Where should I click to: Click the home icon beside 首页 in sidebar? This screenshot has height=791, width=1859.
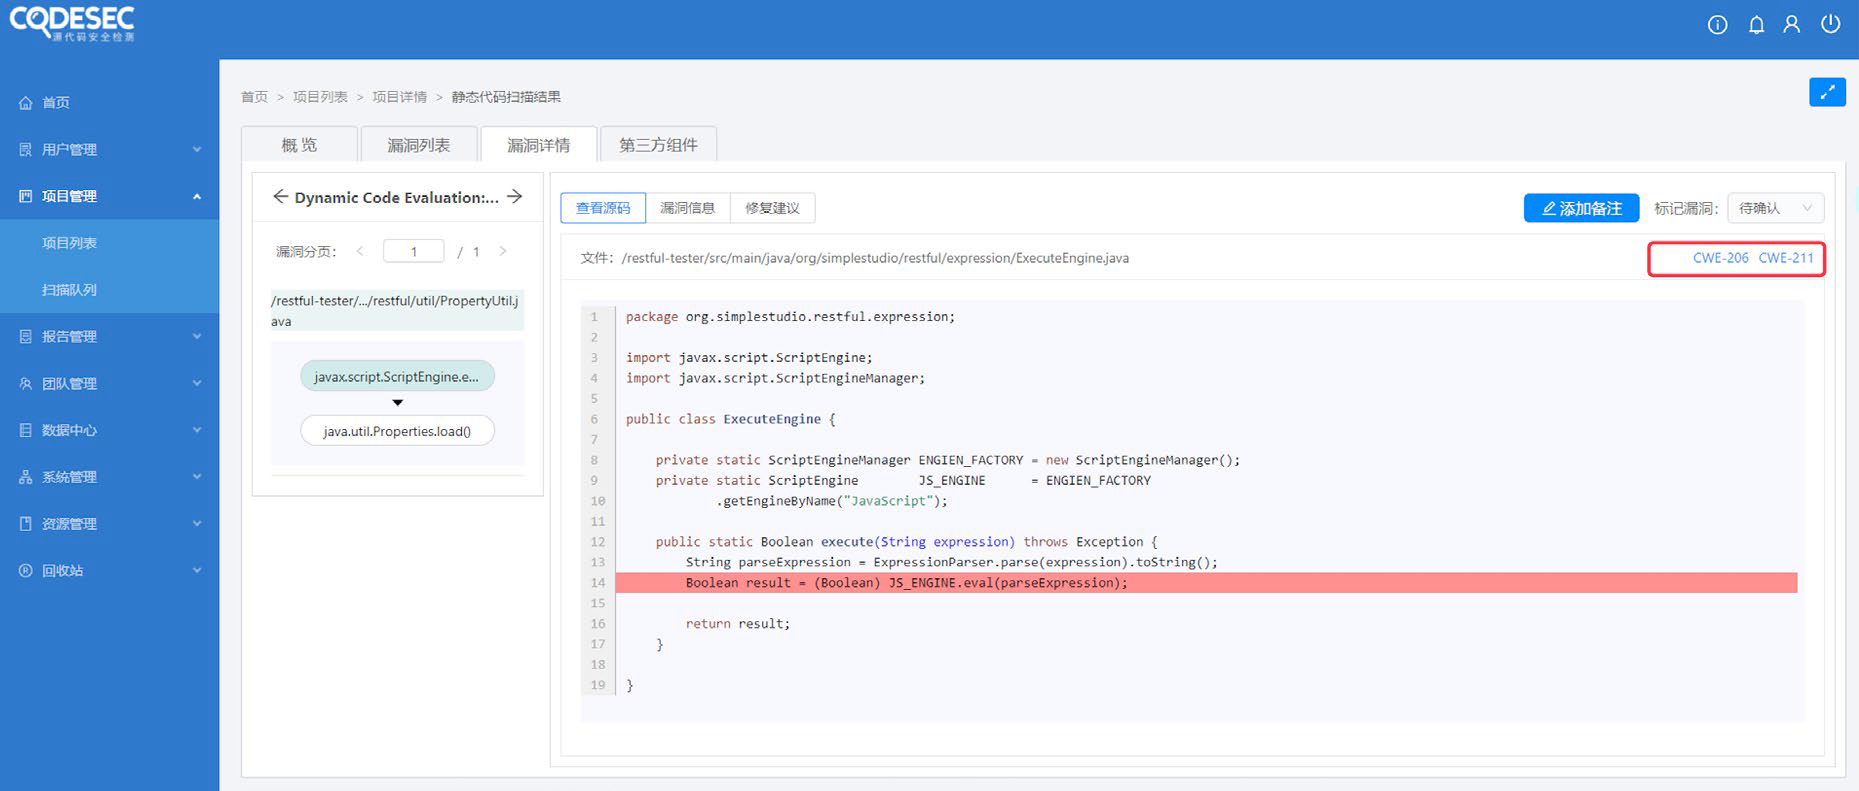pos(26,103)
